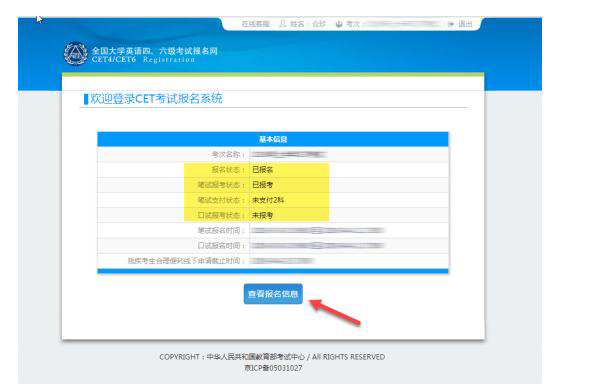598x389 pixels.
Task: Click the 已报名 registration status value
Action: pyautogui.click(x=262, y=170)
